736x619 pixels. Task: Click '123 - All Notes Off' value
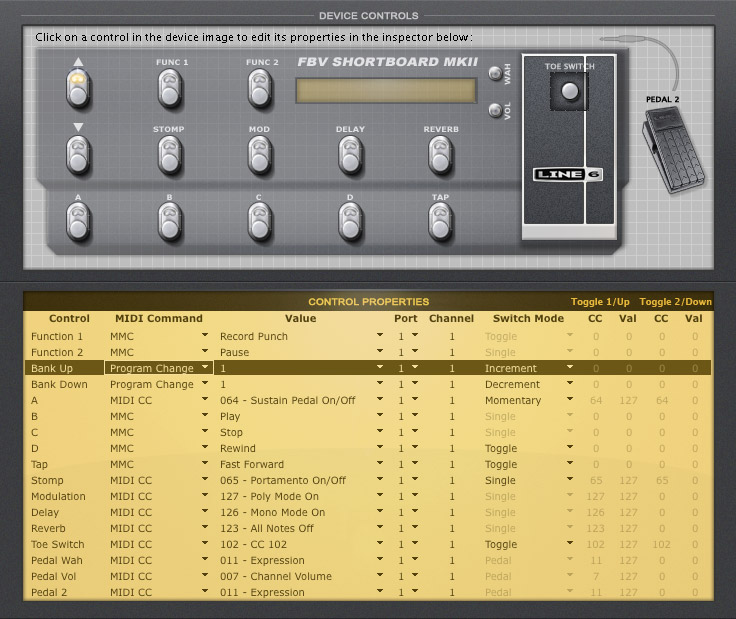pos(267,528)
